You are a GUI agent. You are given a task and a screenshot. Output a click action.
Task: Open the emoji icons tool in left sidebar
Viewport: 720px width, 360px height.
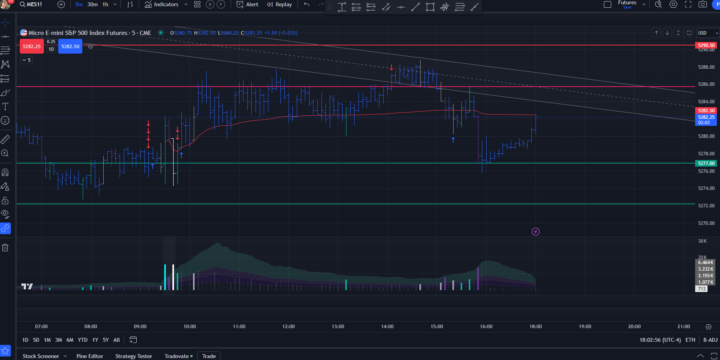coord(5,120)
